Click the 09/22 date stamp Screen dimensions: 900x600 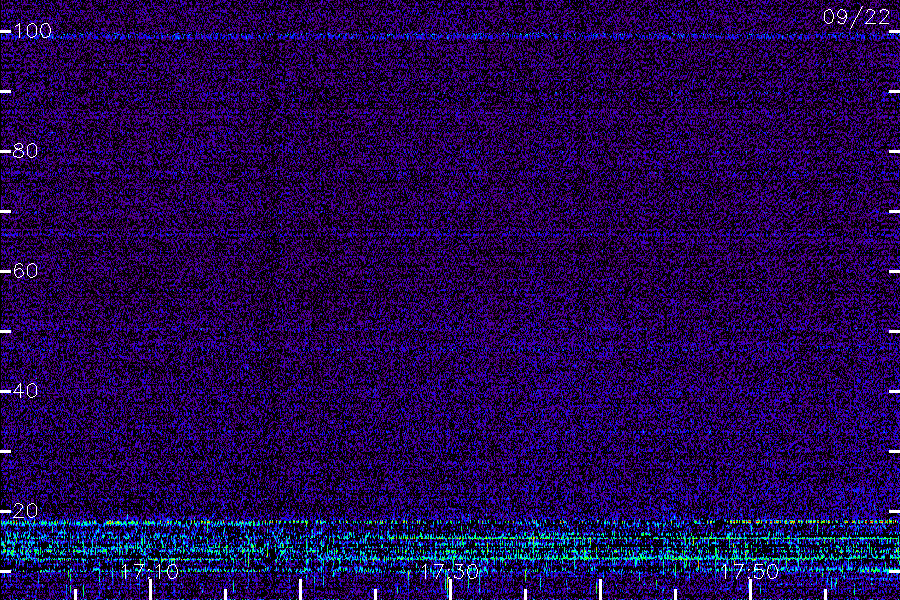click(856, 17)
